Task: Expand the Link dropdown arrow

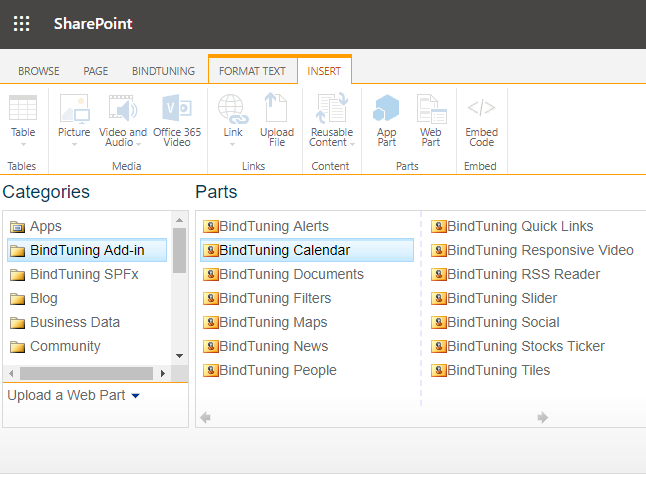Action: [x=232, y=144]
